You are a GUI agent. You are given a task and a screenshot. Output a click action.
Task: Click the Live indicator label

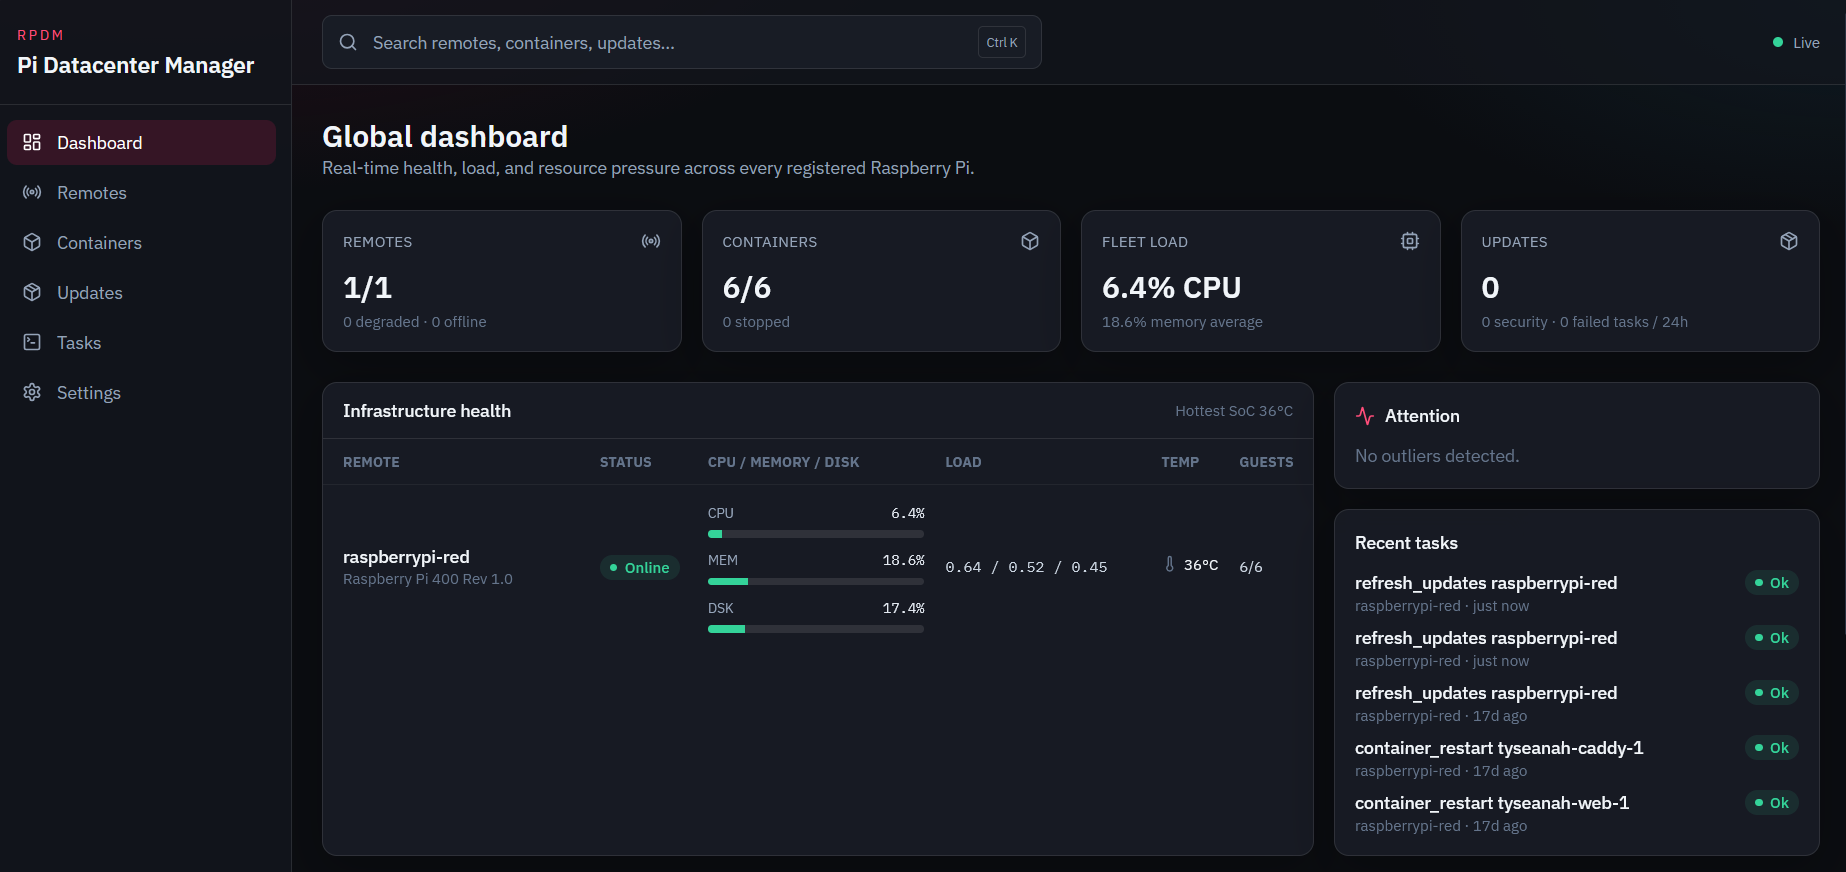tap(1806, 42)
